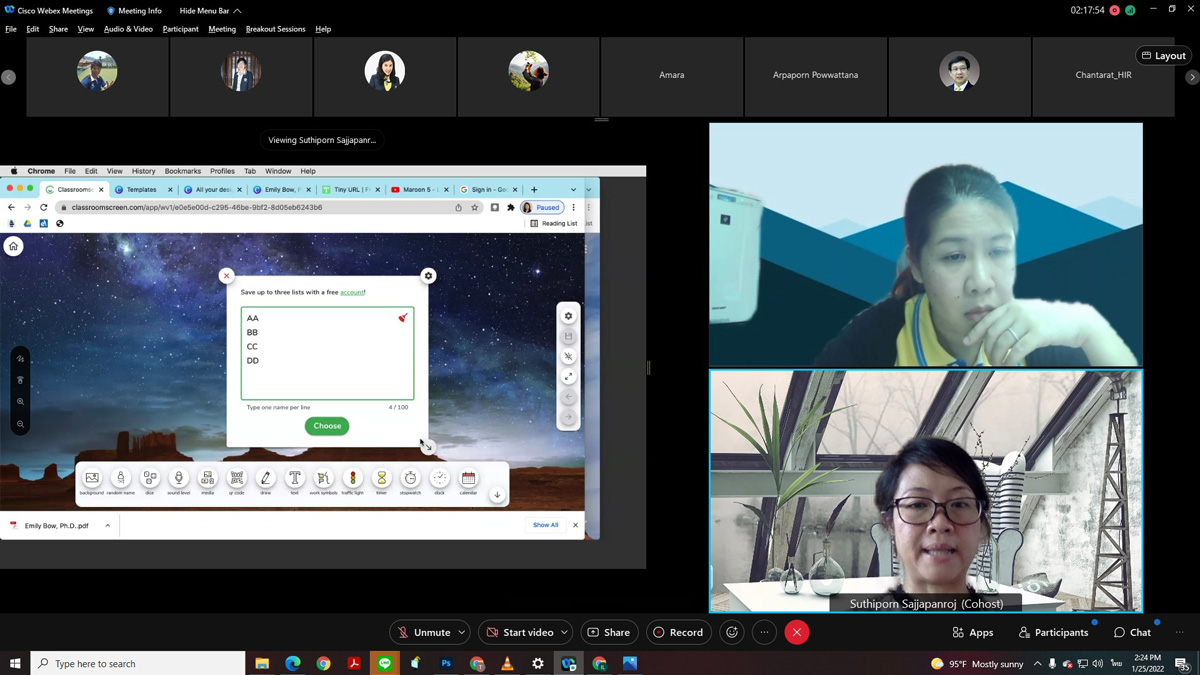
Task: Click the red leave meeting button
Action: click(x=797, y=632)
